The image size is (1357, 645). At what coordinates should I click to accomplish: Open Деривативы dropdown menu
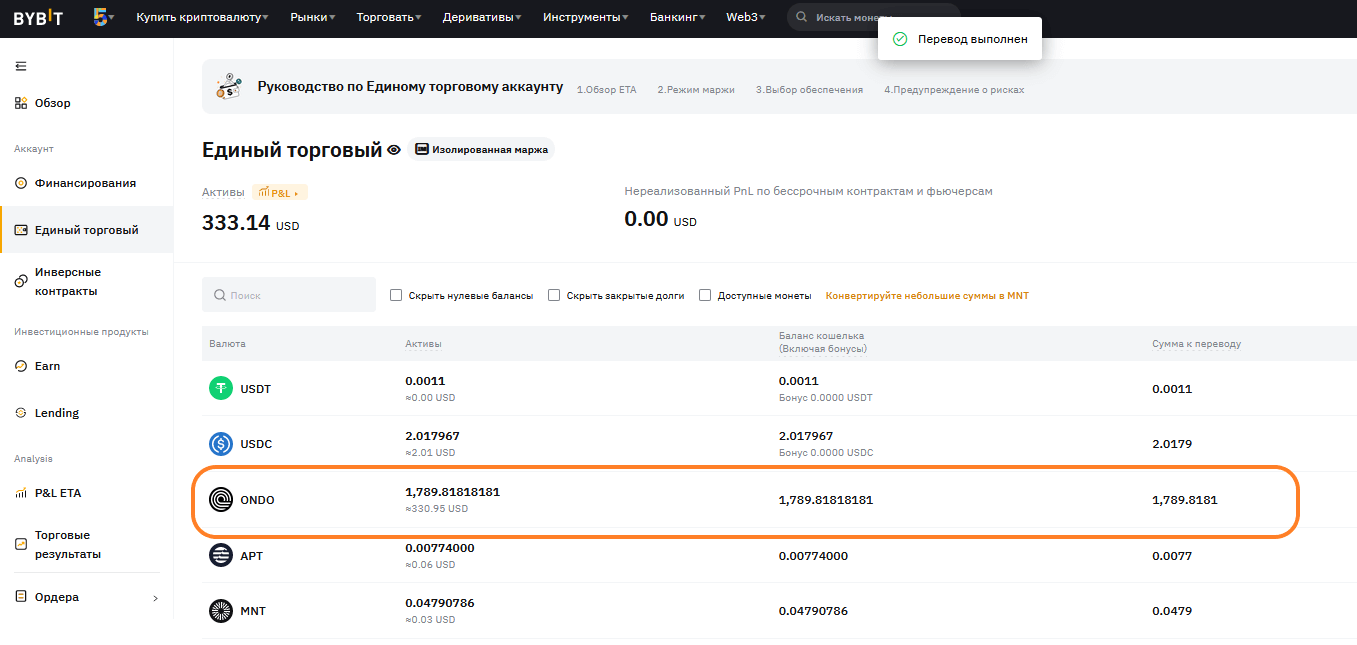482,17
